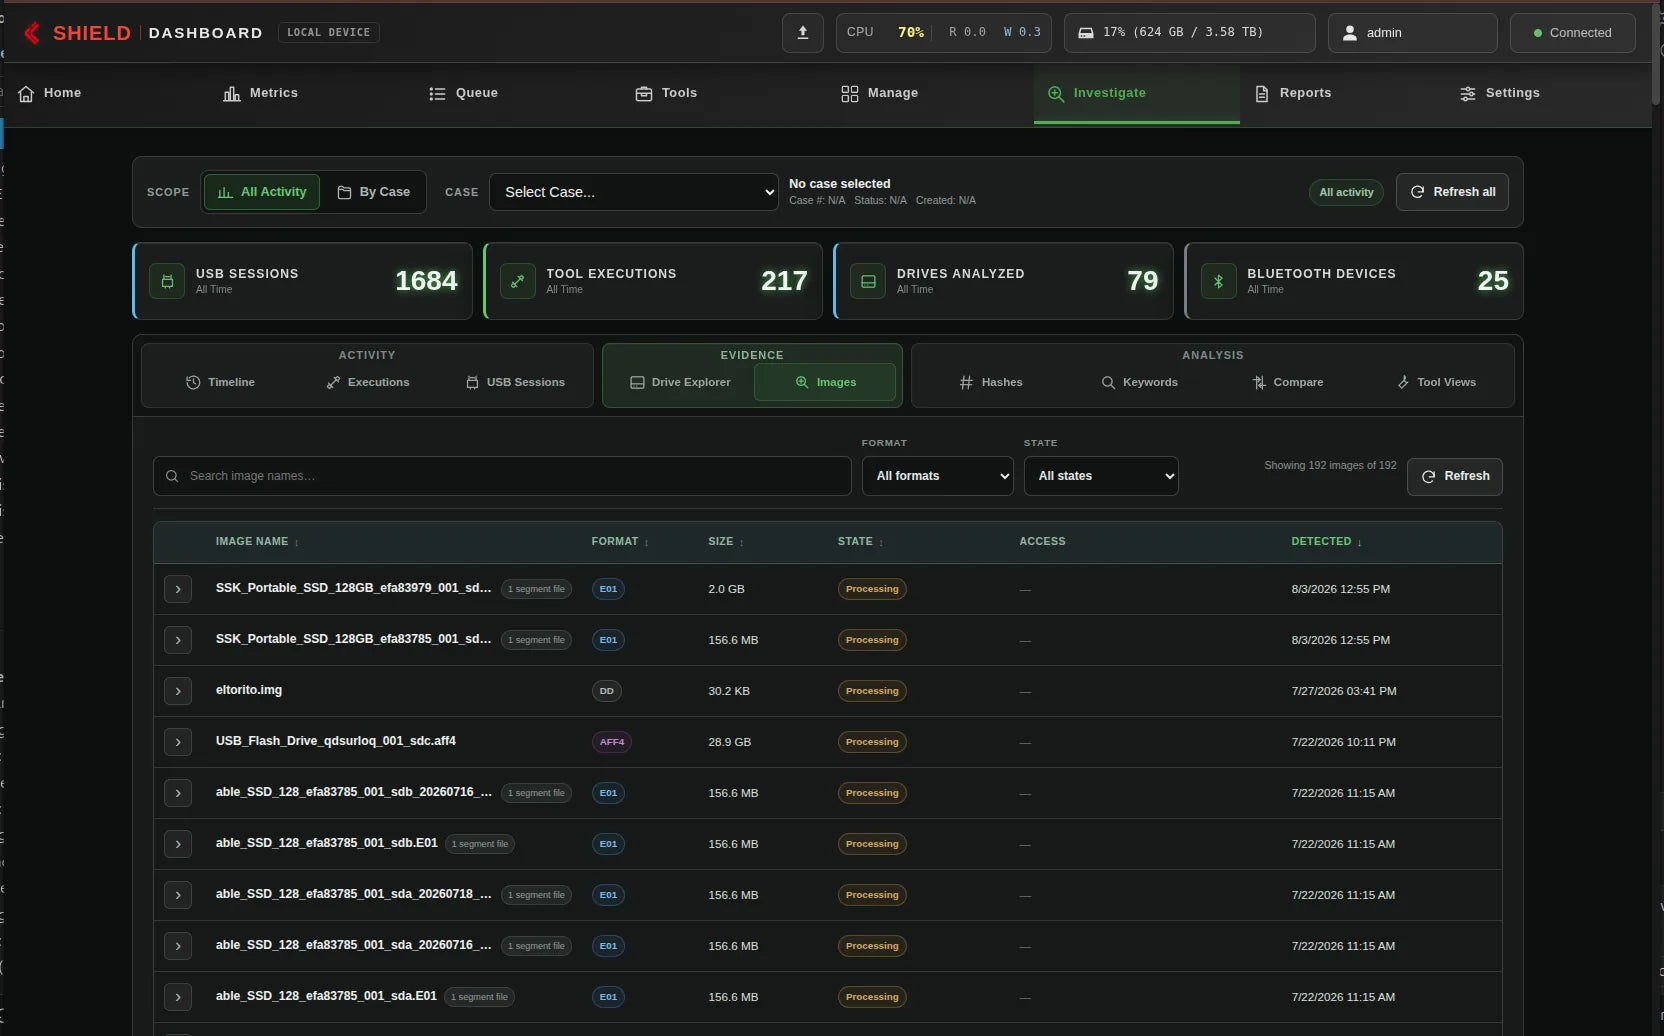Expand the SSK_Portable_SSD efa83979 row

click(x=178, y=589)
